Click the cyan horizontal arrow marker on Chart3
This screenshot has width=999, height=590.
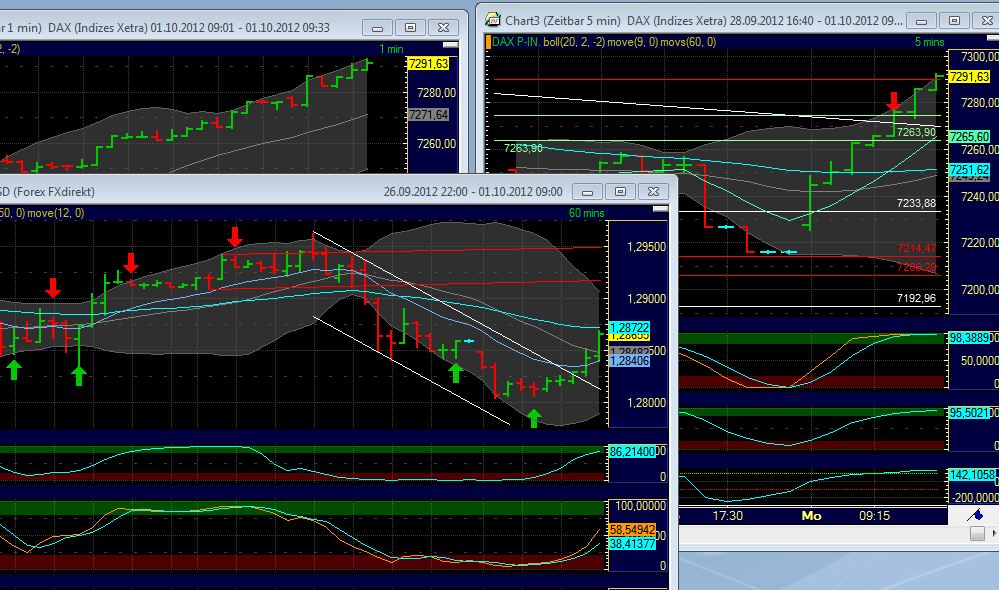(726, 226)
